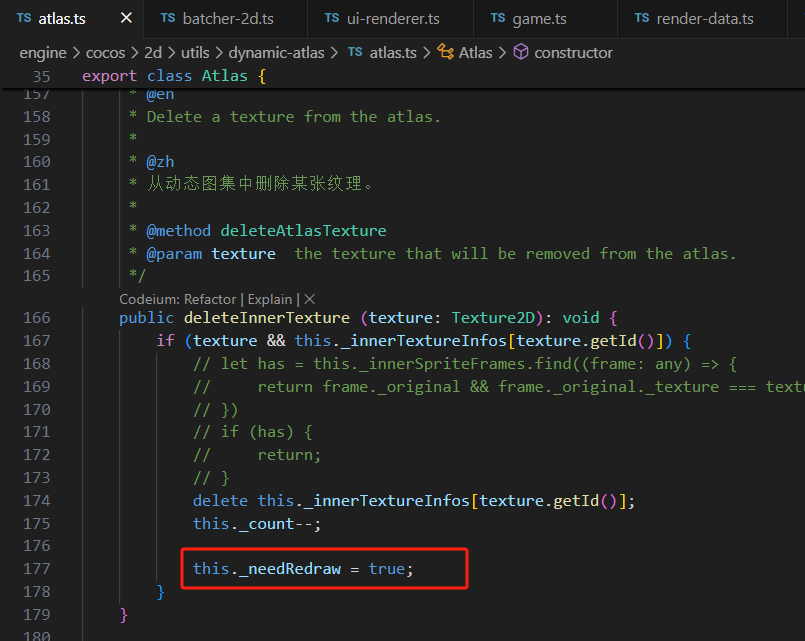The width and height of the screenshot is (805, 641).
Task: Click '@param texture' in the doc comment
Action: [210, 254]
